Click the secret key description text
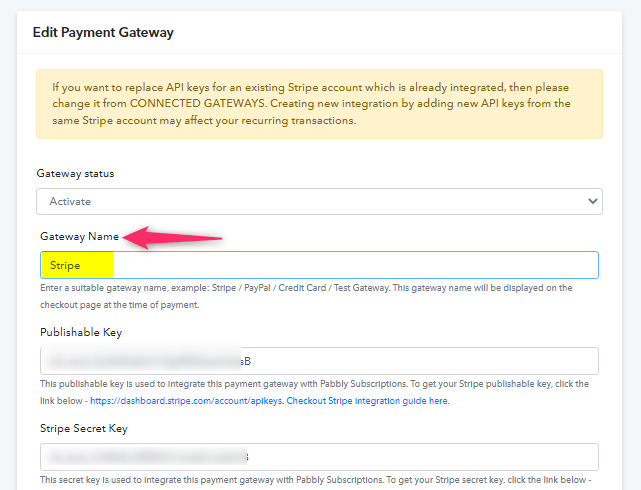The image size is (641, 490). (x=316, y=480)
